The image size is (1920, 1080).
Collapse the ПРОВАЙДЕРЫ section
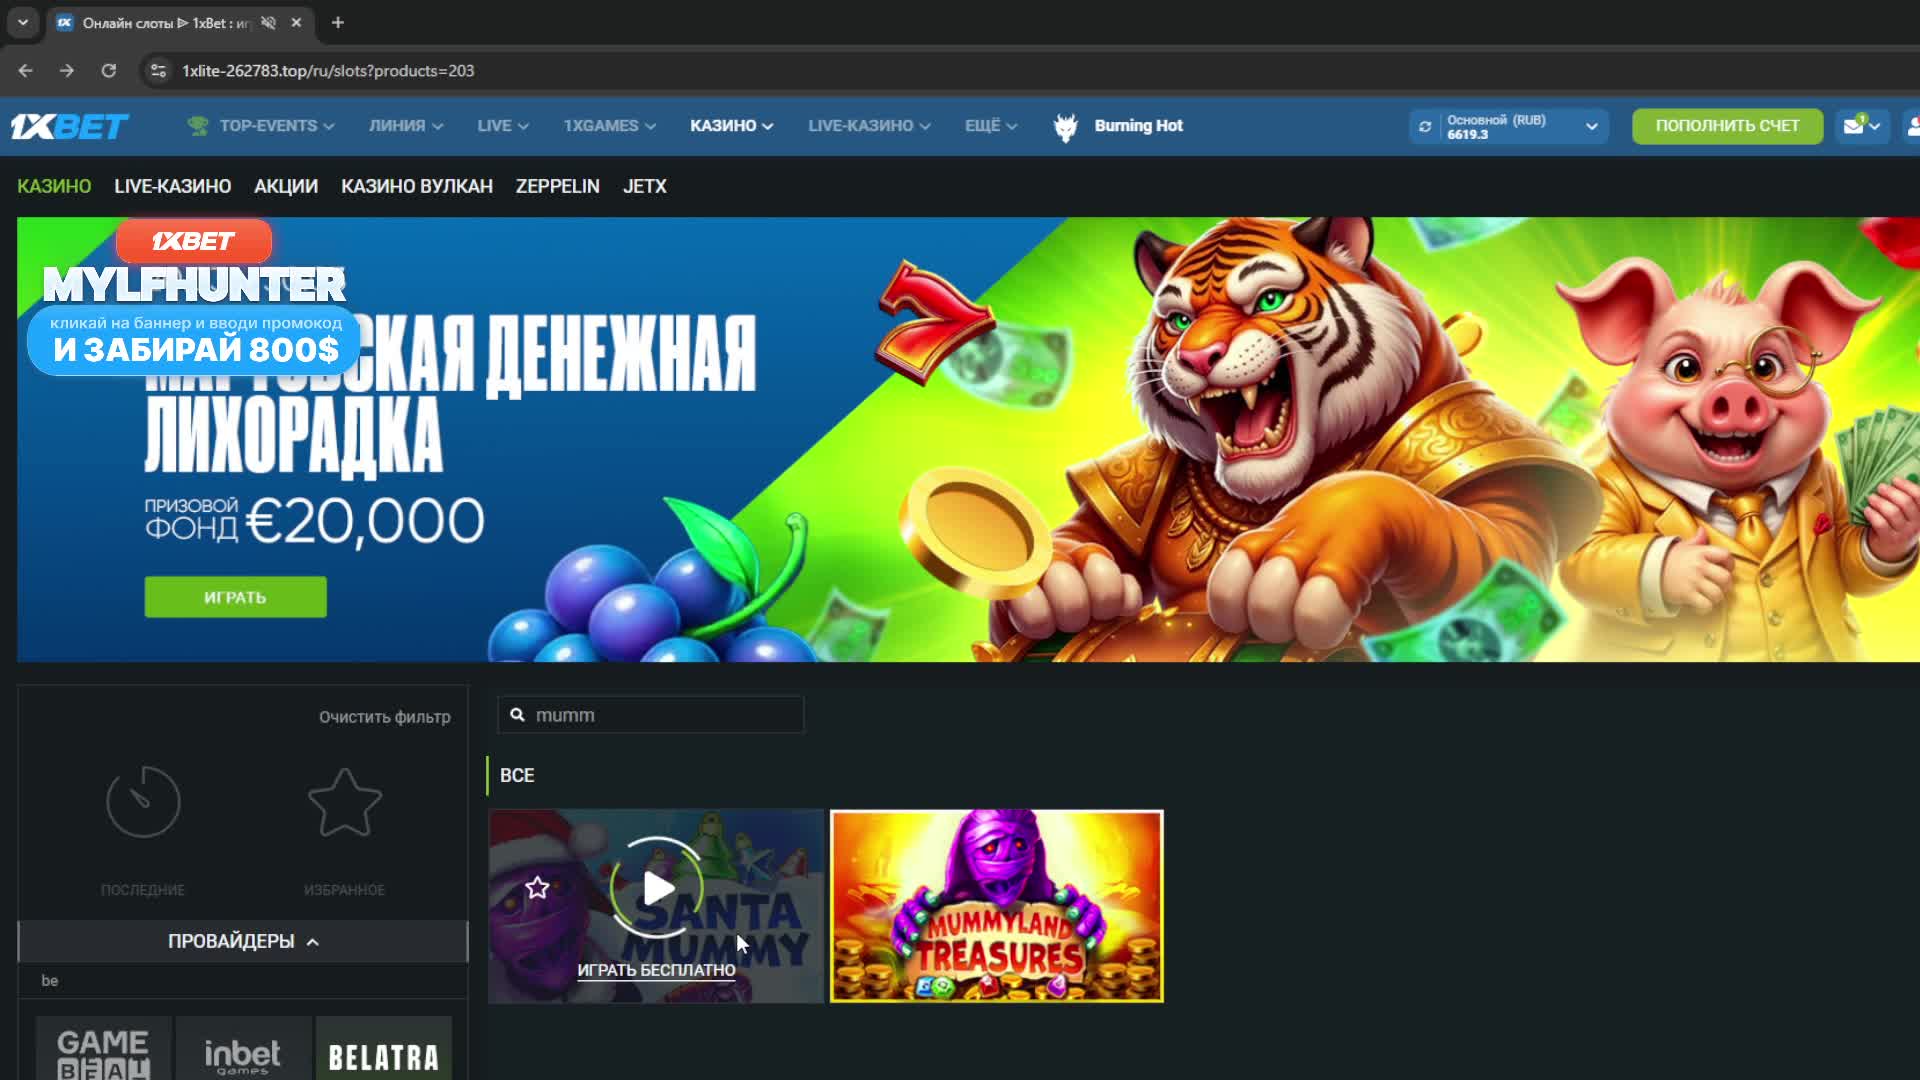click(243, 941)
